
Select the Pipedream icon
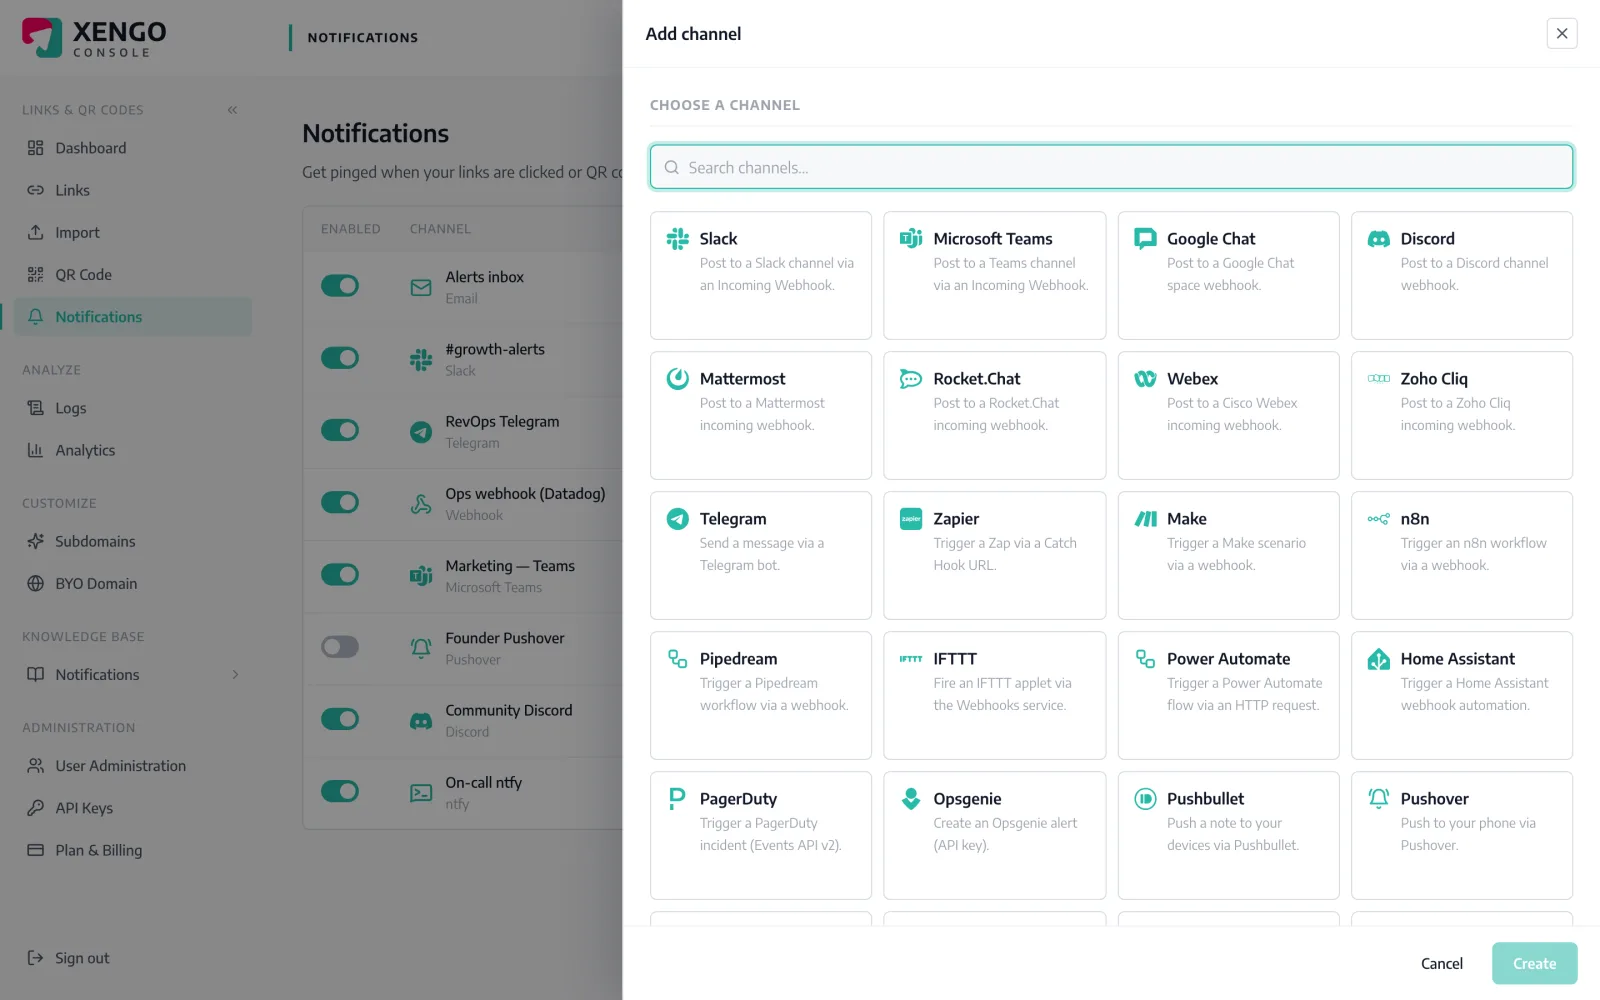678,659
